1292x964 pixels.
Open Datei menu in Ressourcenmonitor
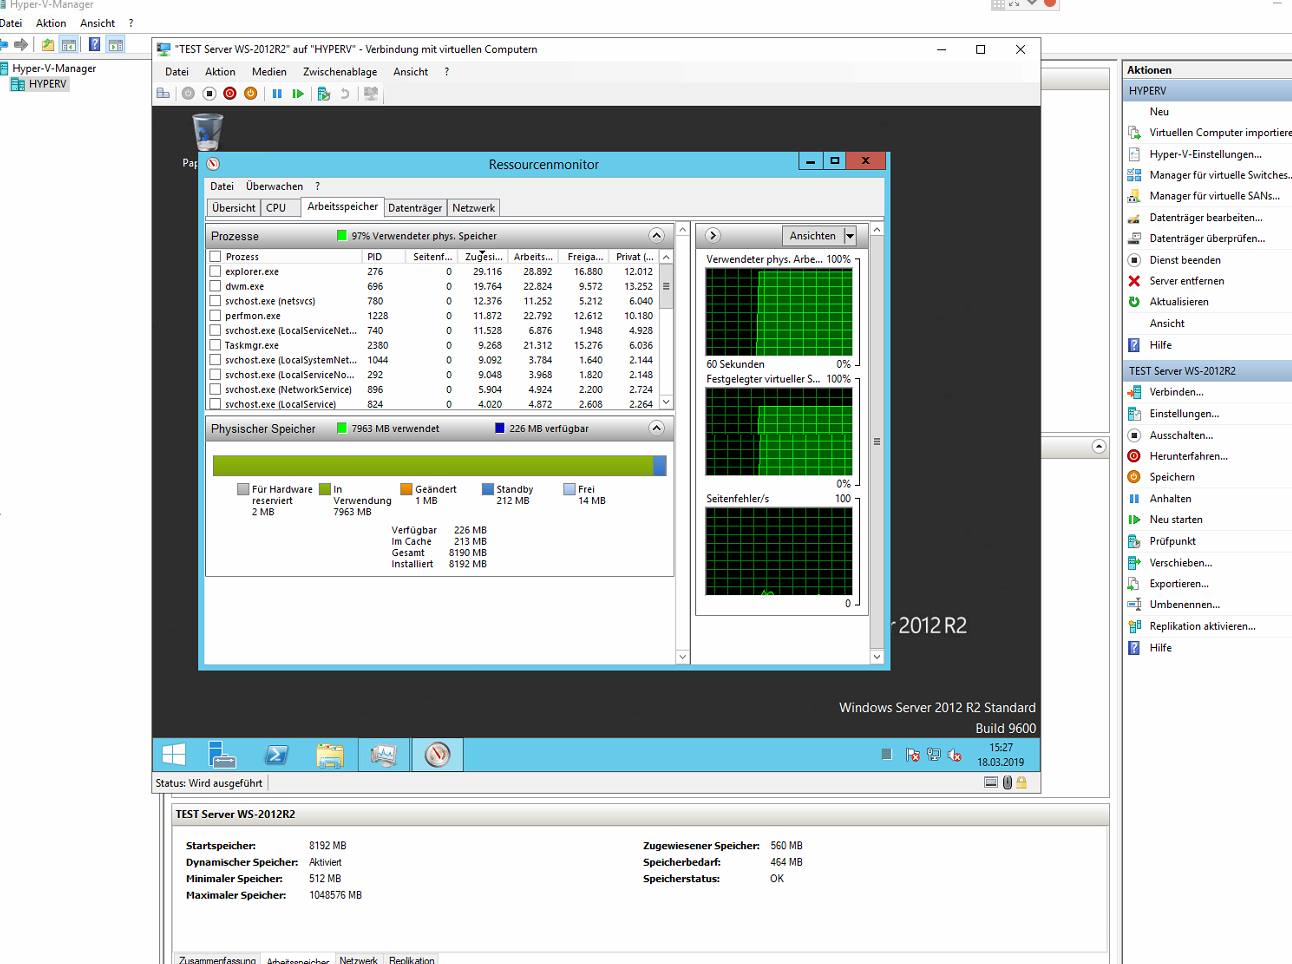222,186
